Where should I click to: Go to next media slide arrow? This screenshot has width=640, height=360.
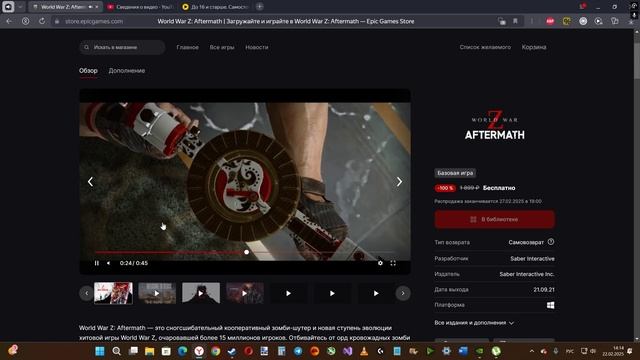pos(399,182)
